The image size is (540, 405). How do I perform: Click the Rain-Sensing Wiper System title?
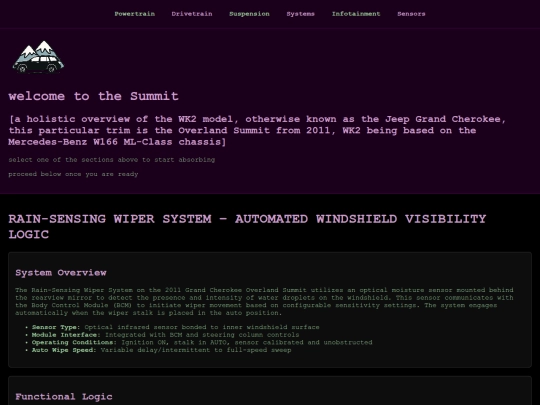(247, 226)
